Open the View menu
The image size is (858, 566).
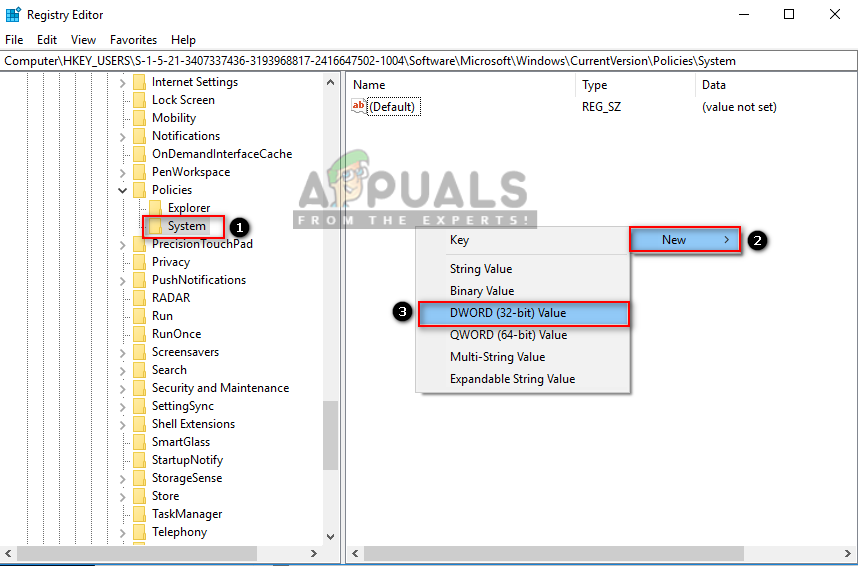[83, 40]
